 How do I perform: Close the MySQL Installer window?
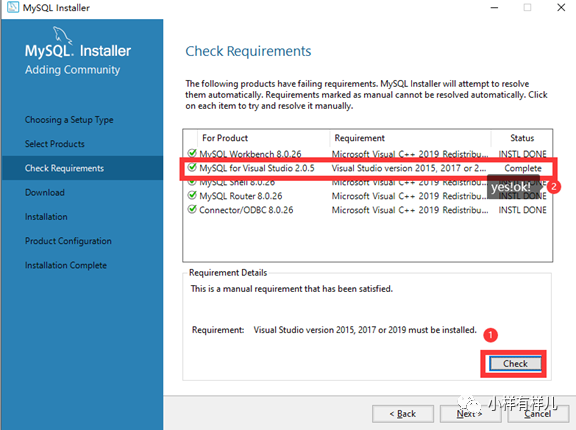coord(561,8)
